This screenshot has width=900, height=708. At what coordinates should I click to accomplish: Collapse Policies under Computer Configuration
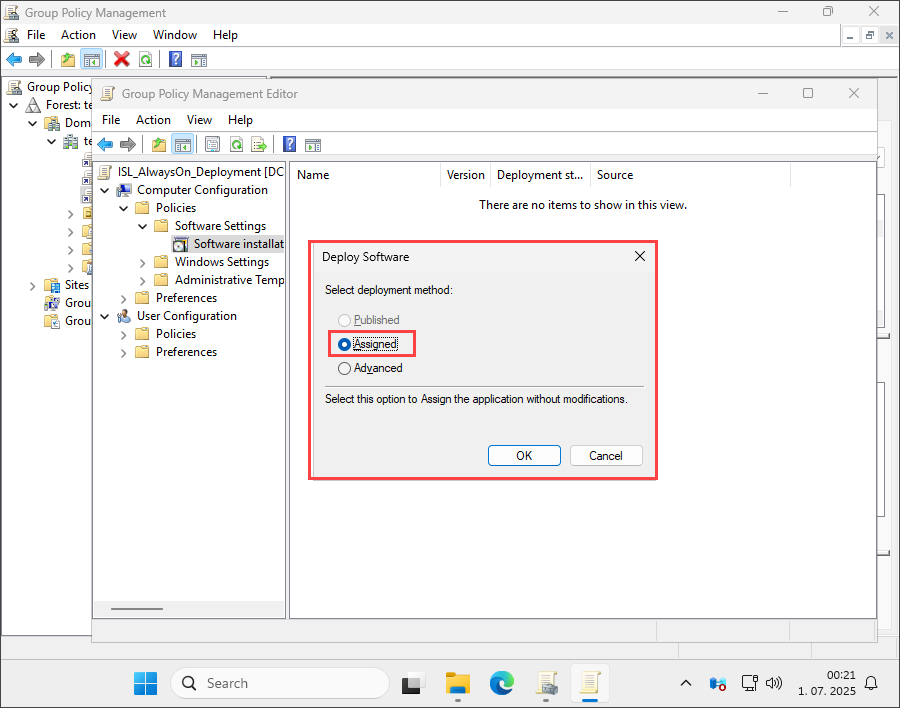click(x=123, y=208)
